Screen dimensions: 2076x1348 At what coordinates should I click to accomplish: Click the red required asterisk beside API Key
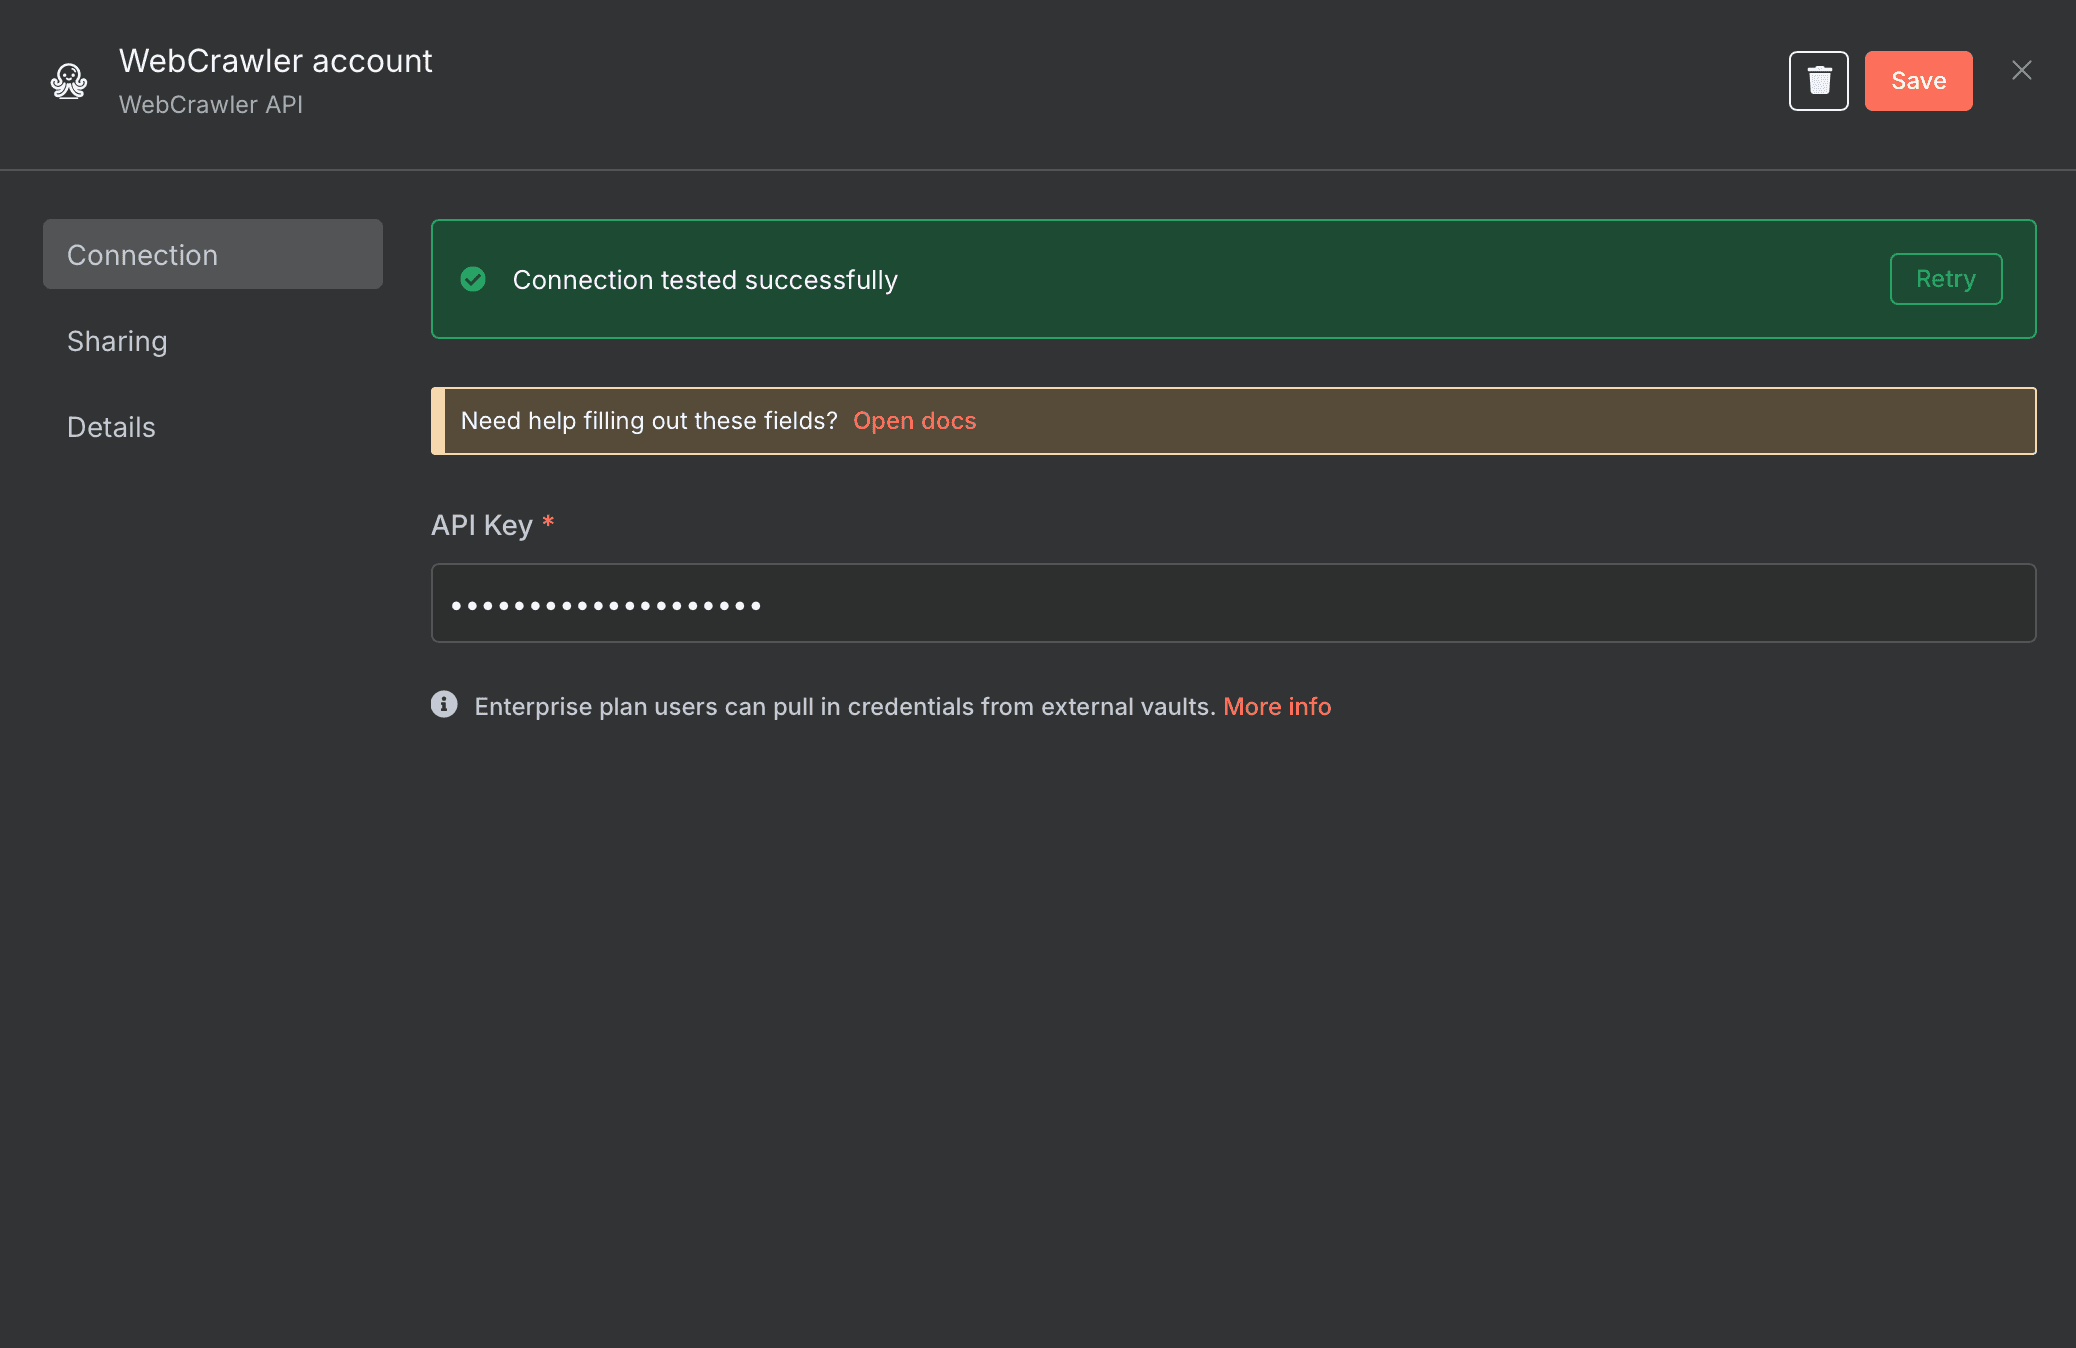(x=548, y=522)
